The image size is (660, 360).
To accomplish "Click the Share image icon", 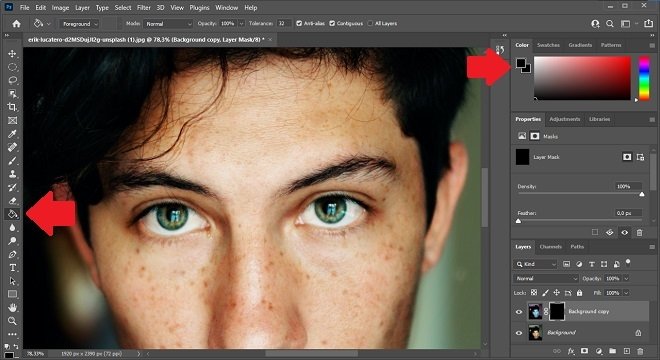I will tap(648, 24).
